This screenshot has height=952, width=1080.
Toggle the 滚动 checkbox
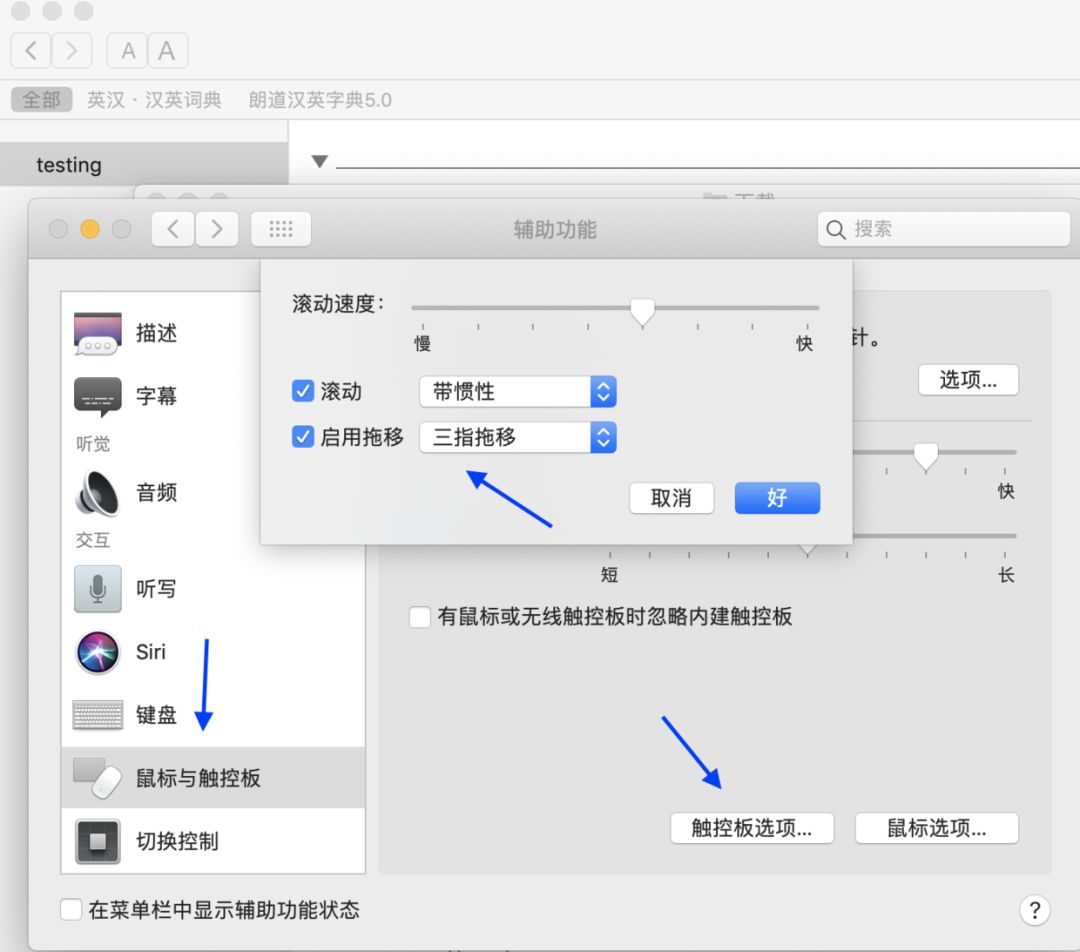click(302, 391)
